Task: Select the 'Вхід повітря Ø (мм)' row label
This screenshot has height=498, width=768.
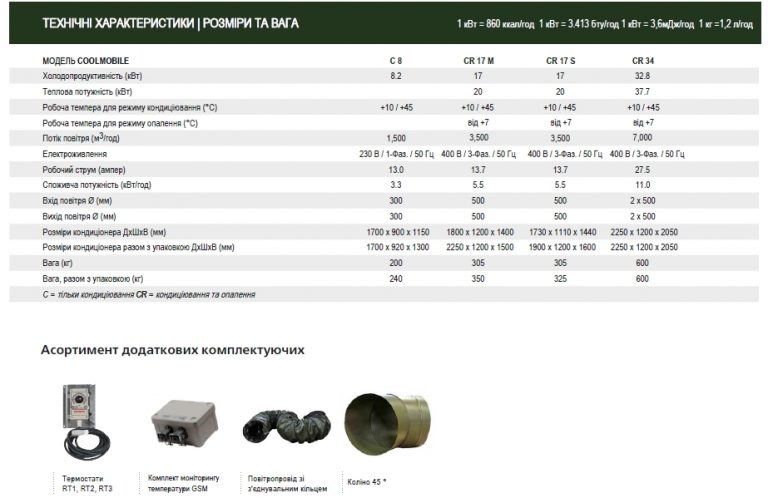Action: (x=77, y=200)
